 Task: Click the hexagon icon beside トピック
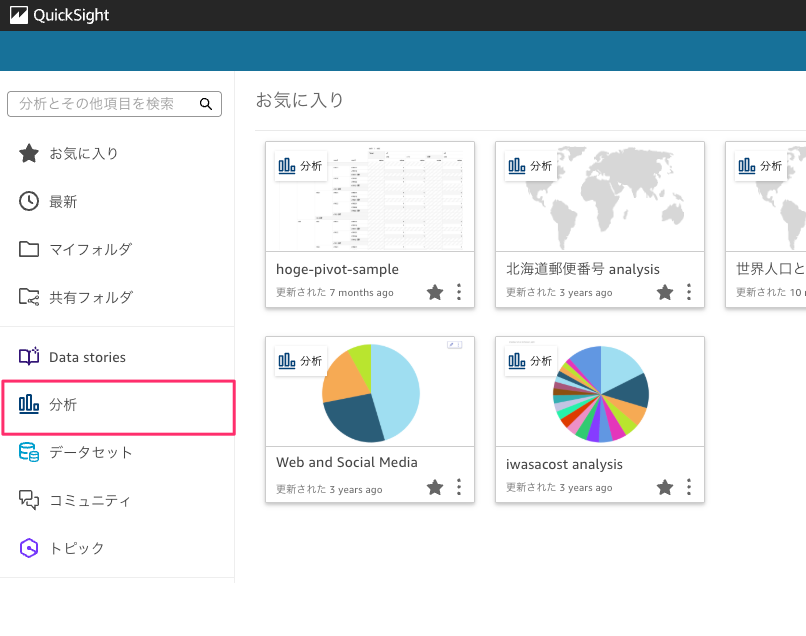pyautogui.click(x=29, y=548)
